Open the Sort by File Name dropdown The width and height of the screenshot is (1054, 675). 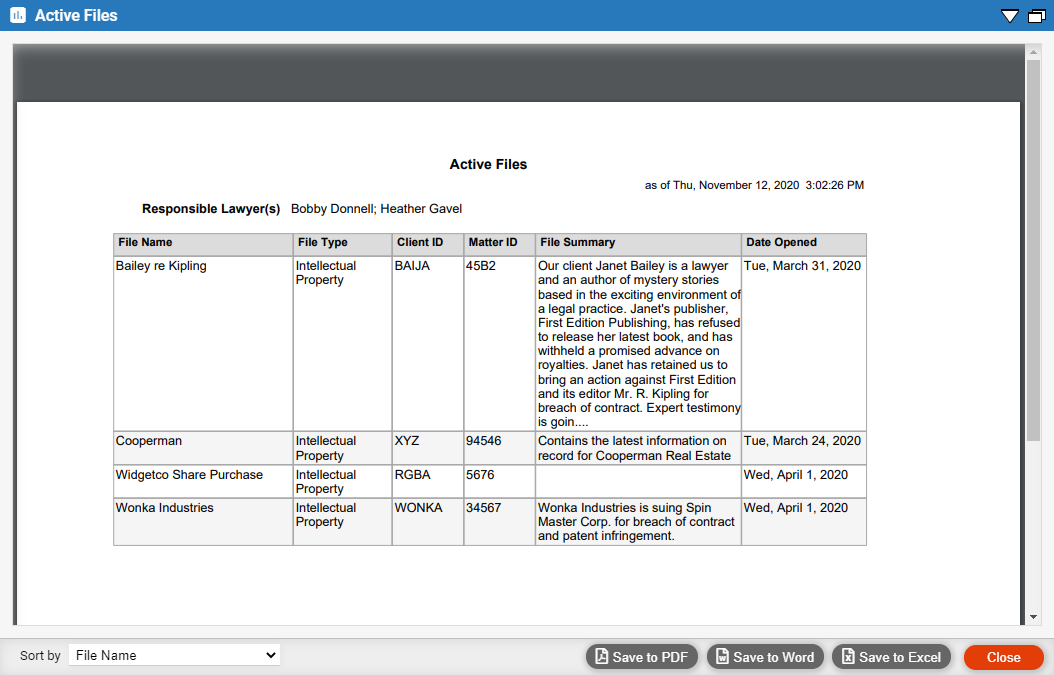click(x=175, y=655)
